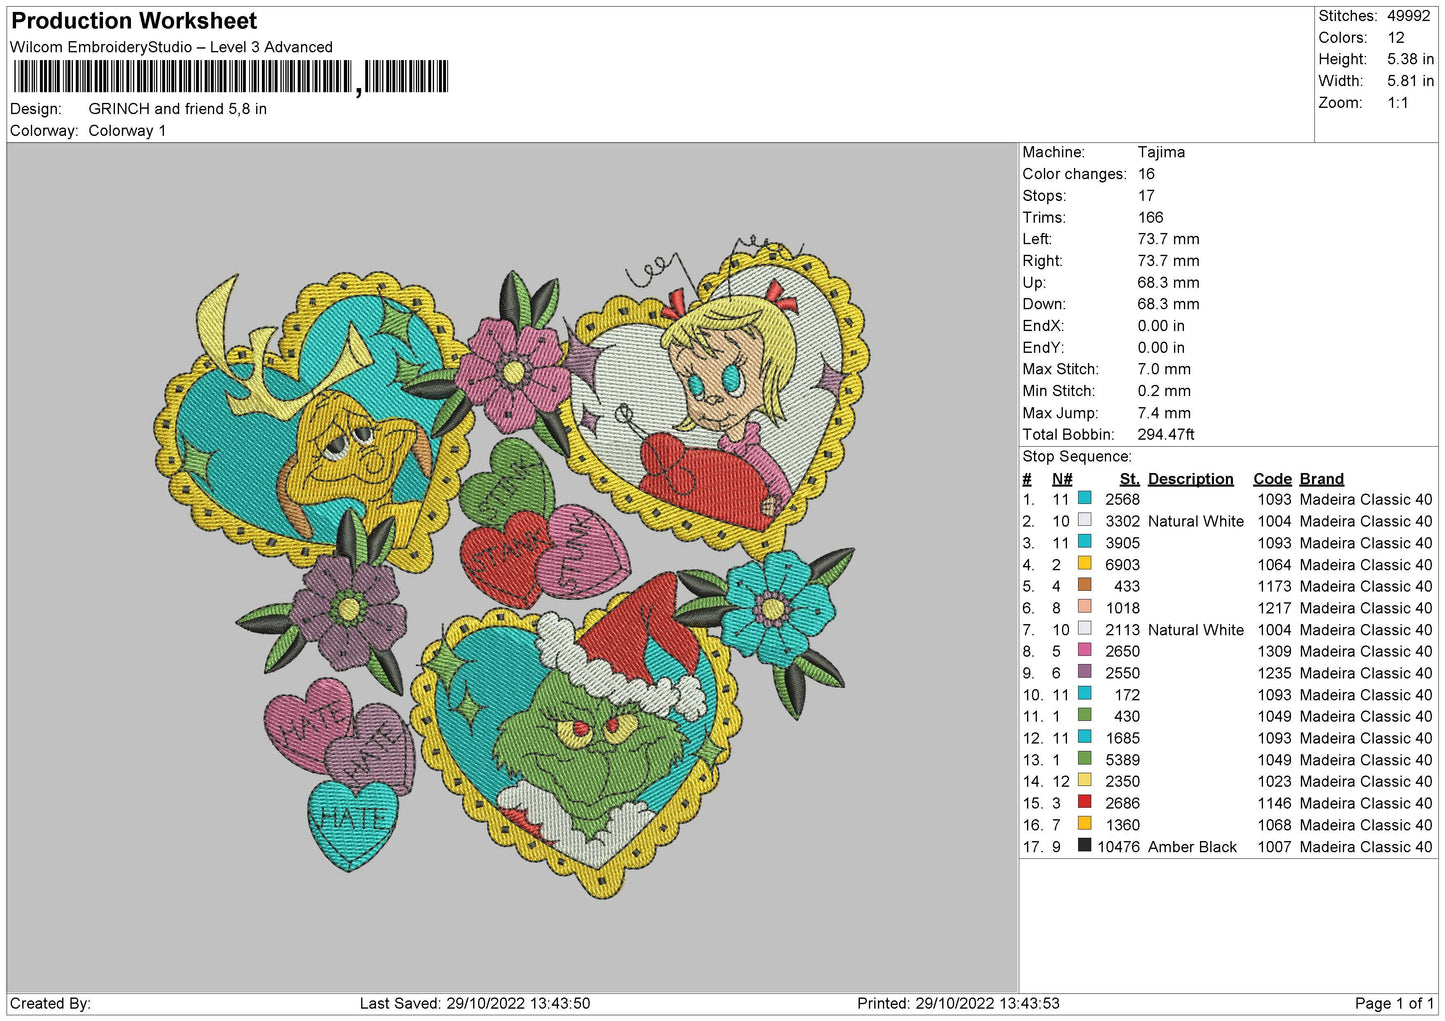Click thread code '1309' in row 8
1445x1021 pixels.
tap(1274, 652)
